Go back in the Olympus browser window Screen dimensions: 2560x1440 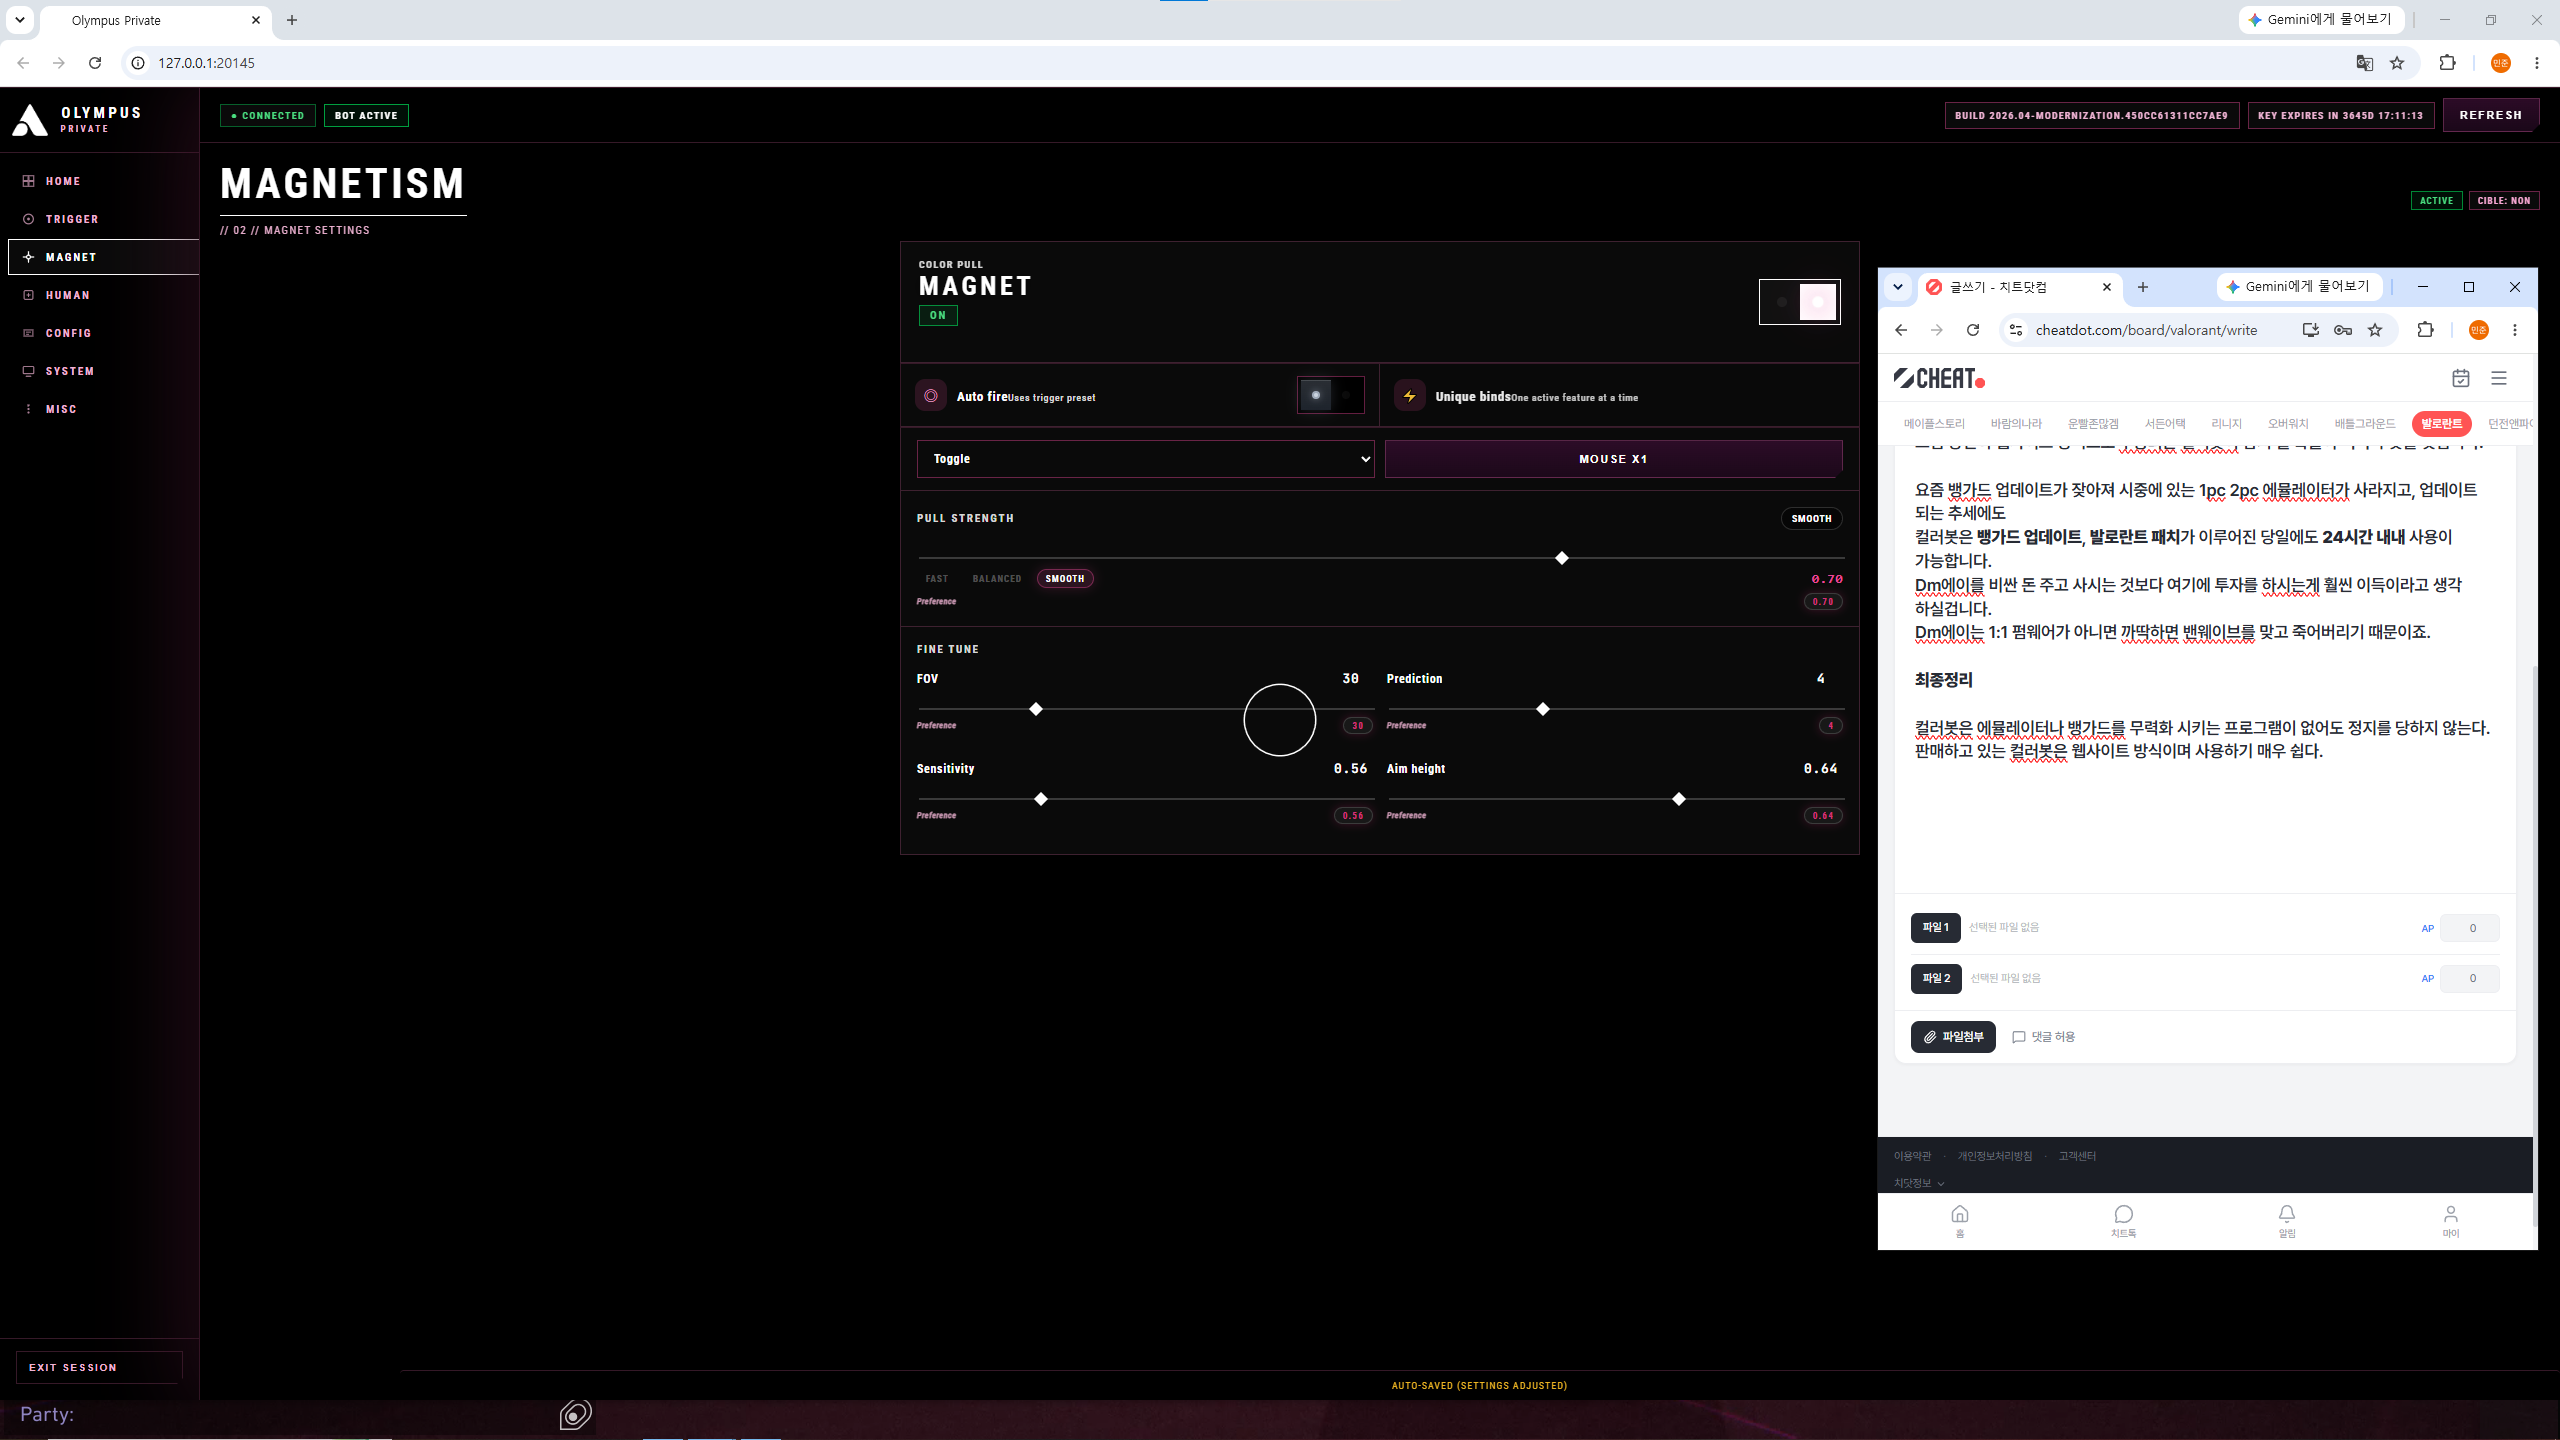(x=23, y=63)
